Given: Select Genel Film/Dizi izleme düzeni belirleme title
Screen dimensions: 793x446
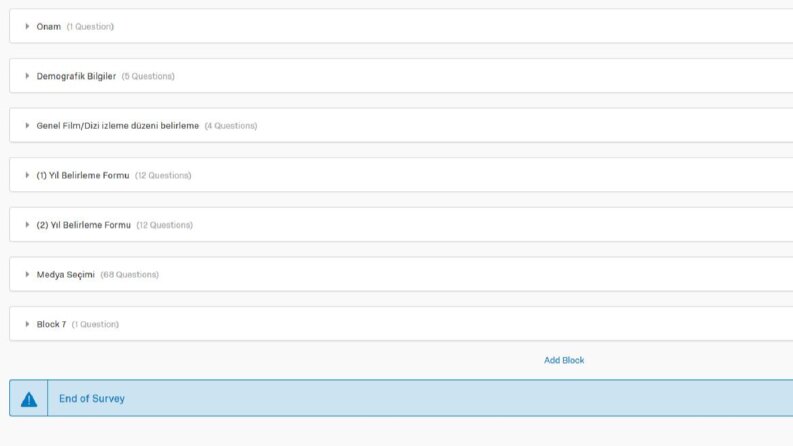Looking at the screenshot, I should [x=117, y=125].
